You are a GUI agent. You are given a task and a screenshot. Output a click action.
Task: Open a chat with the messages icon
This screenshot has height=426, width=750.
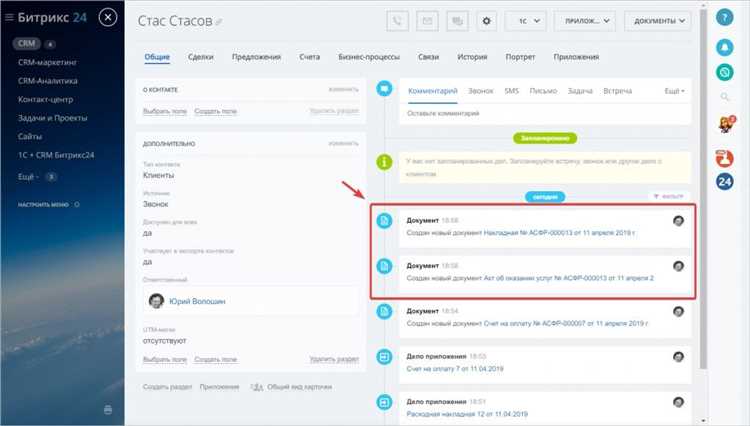click(x=457, y=21)
